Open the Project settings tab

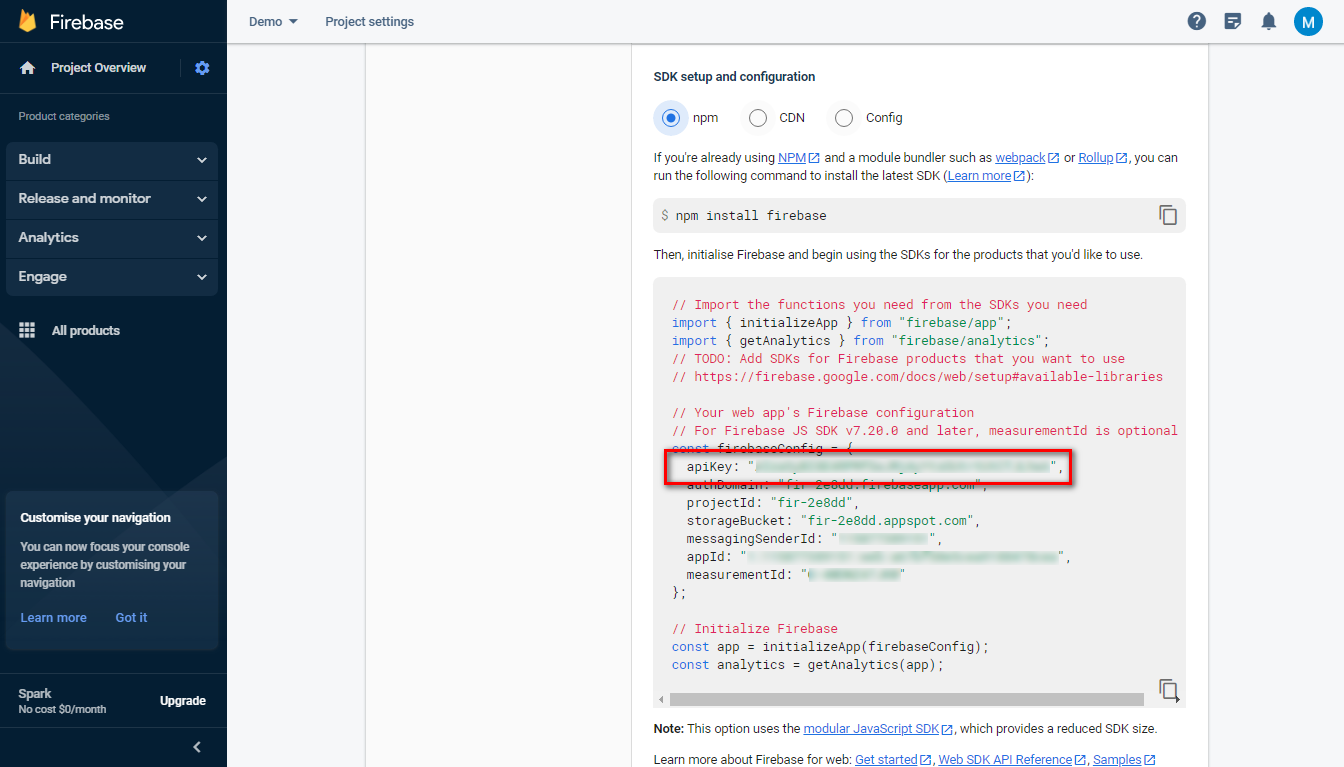[369, 21]
